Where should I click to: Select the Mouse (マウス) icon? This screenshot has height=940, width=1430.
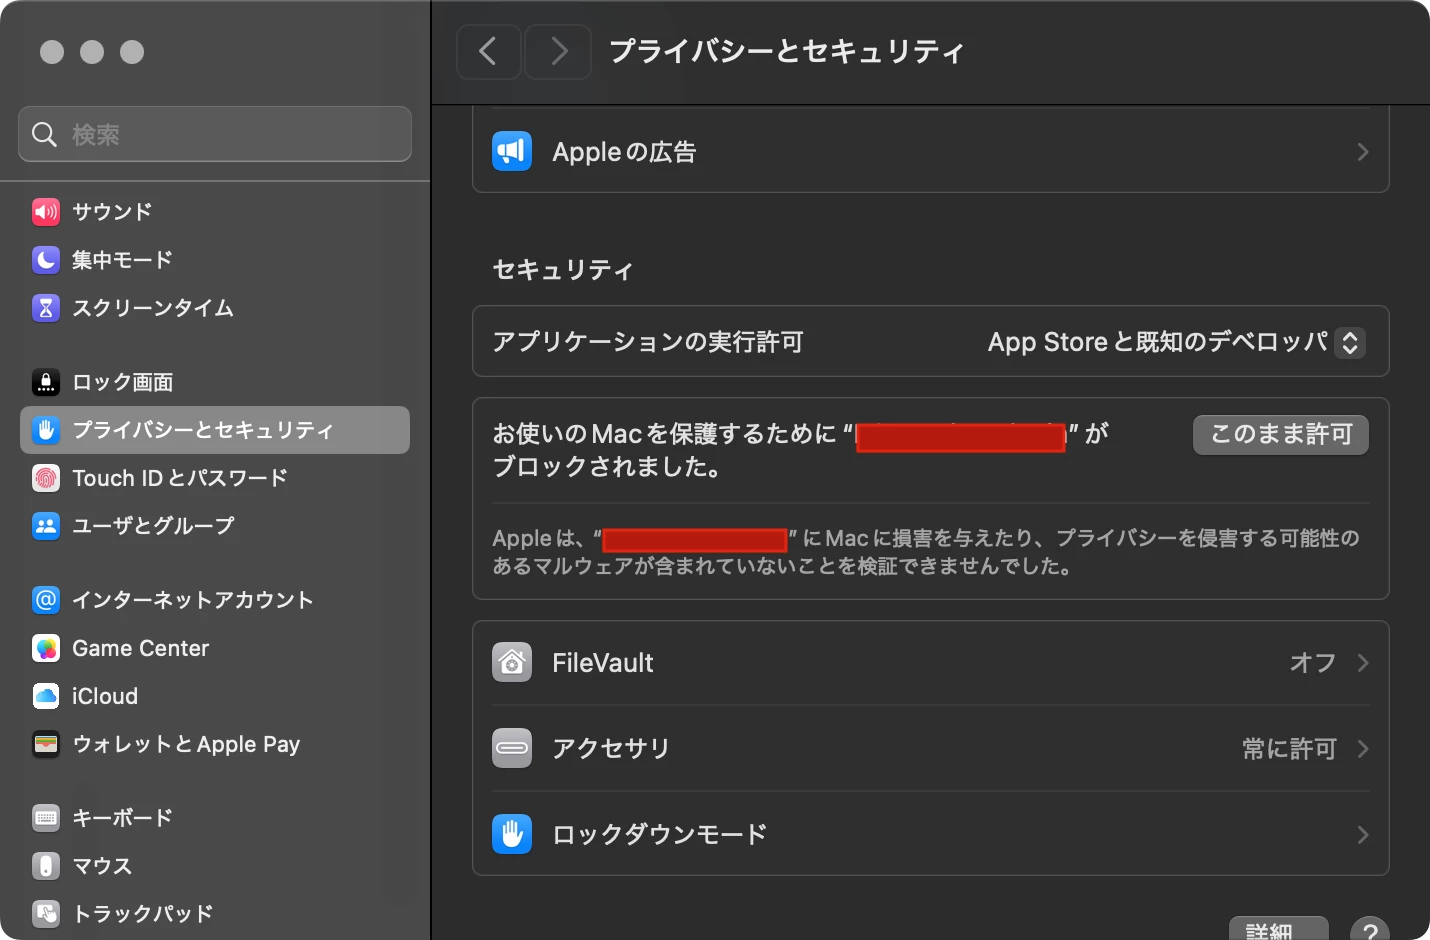(x=46, y=866)
